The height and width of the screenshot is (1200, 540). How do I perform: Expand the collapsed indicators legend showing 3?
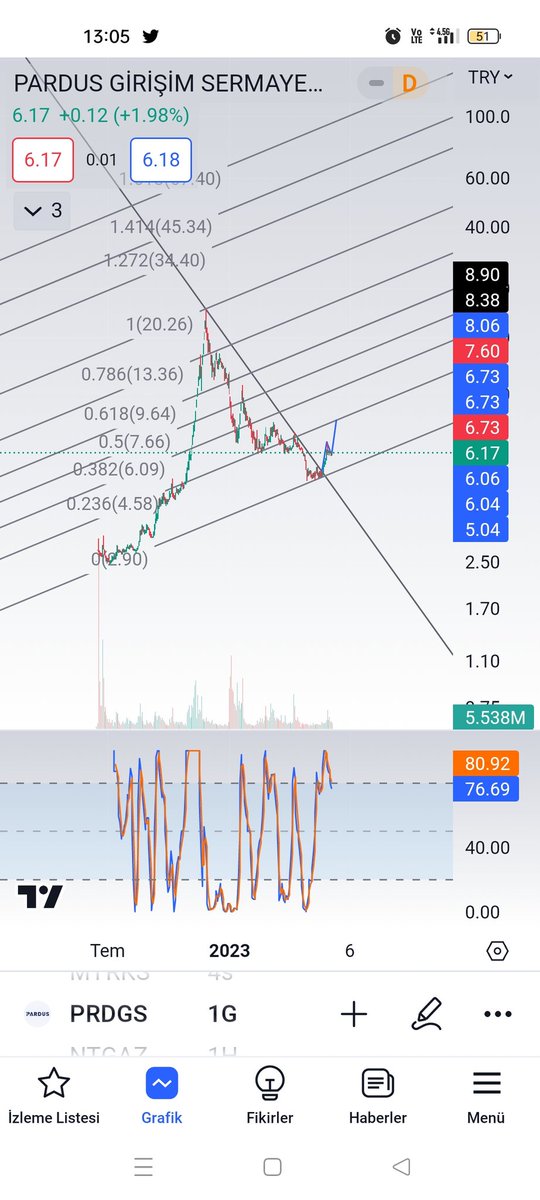pyautogui.click(x=42, y=210)
